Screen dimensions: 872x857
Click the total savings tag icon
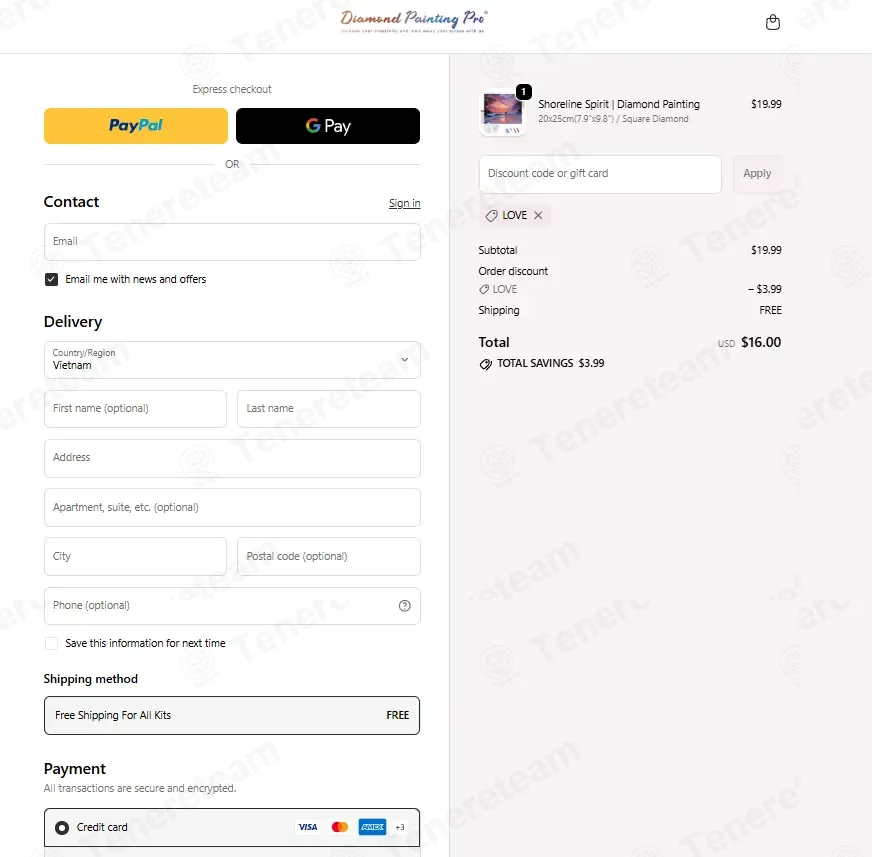point(485,364)
